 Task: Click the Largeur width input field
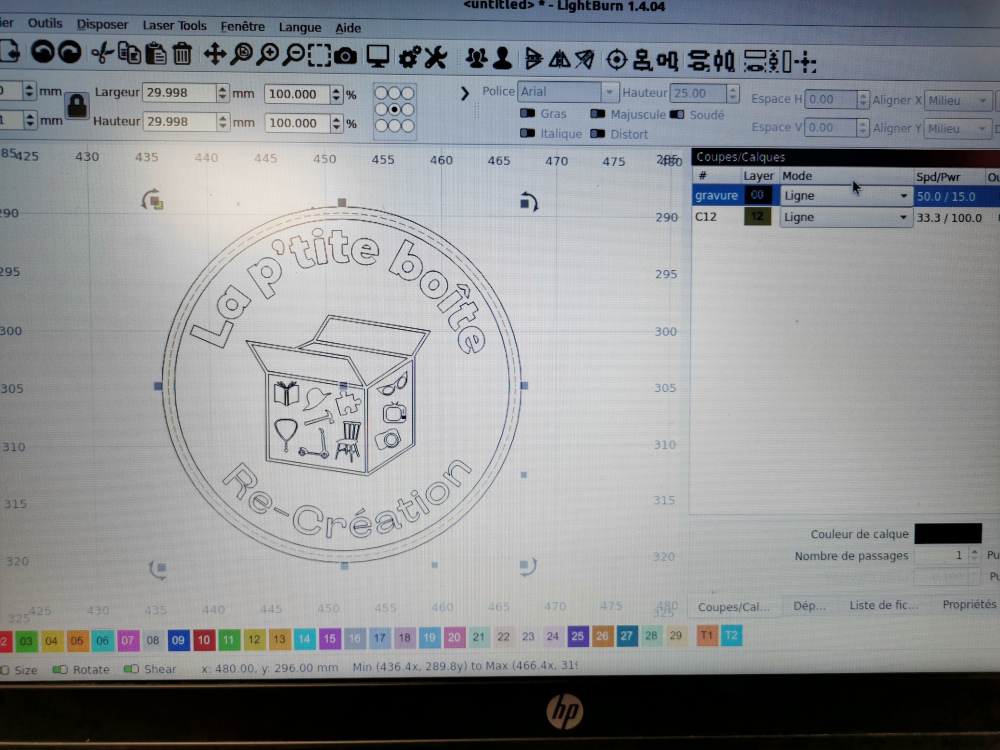coord(179,93)
